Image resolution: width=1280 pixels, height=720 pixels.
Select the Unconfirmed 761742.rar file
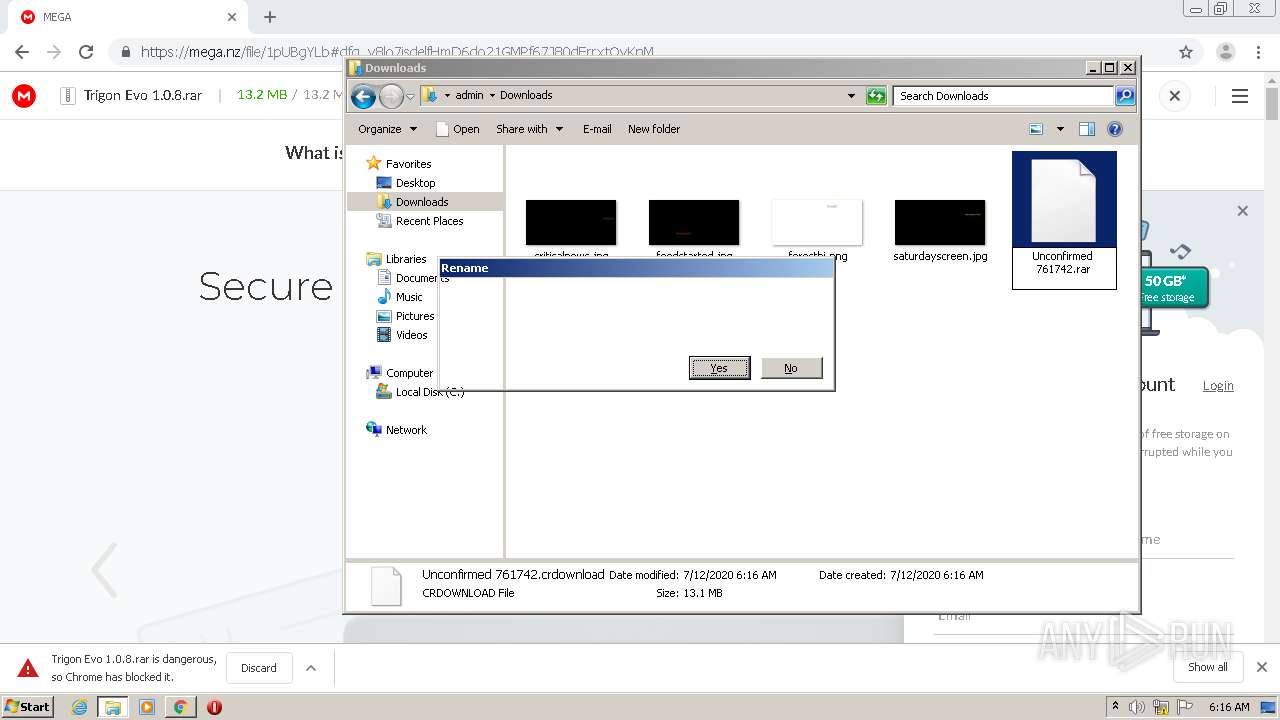pyautogui.click(x=1064, y=220)
